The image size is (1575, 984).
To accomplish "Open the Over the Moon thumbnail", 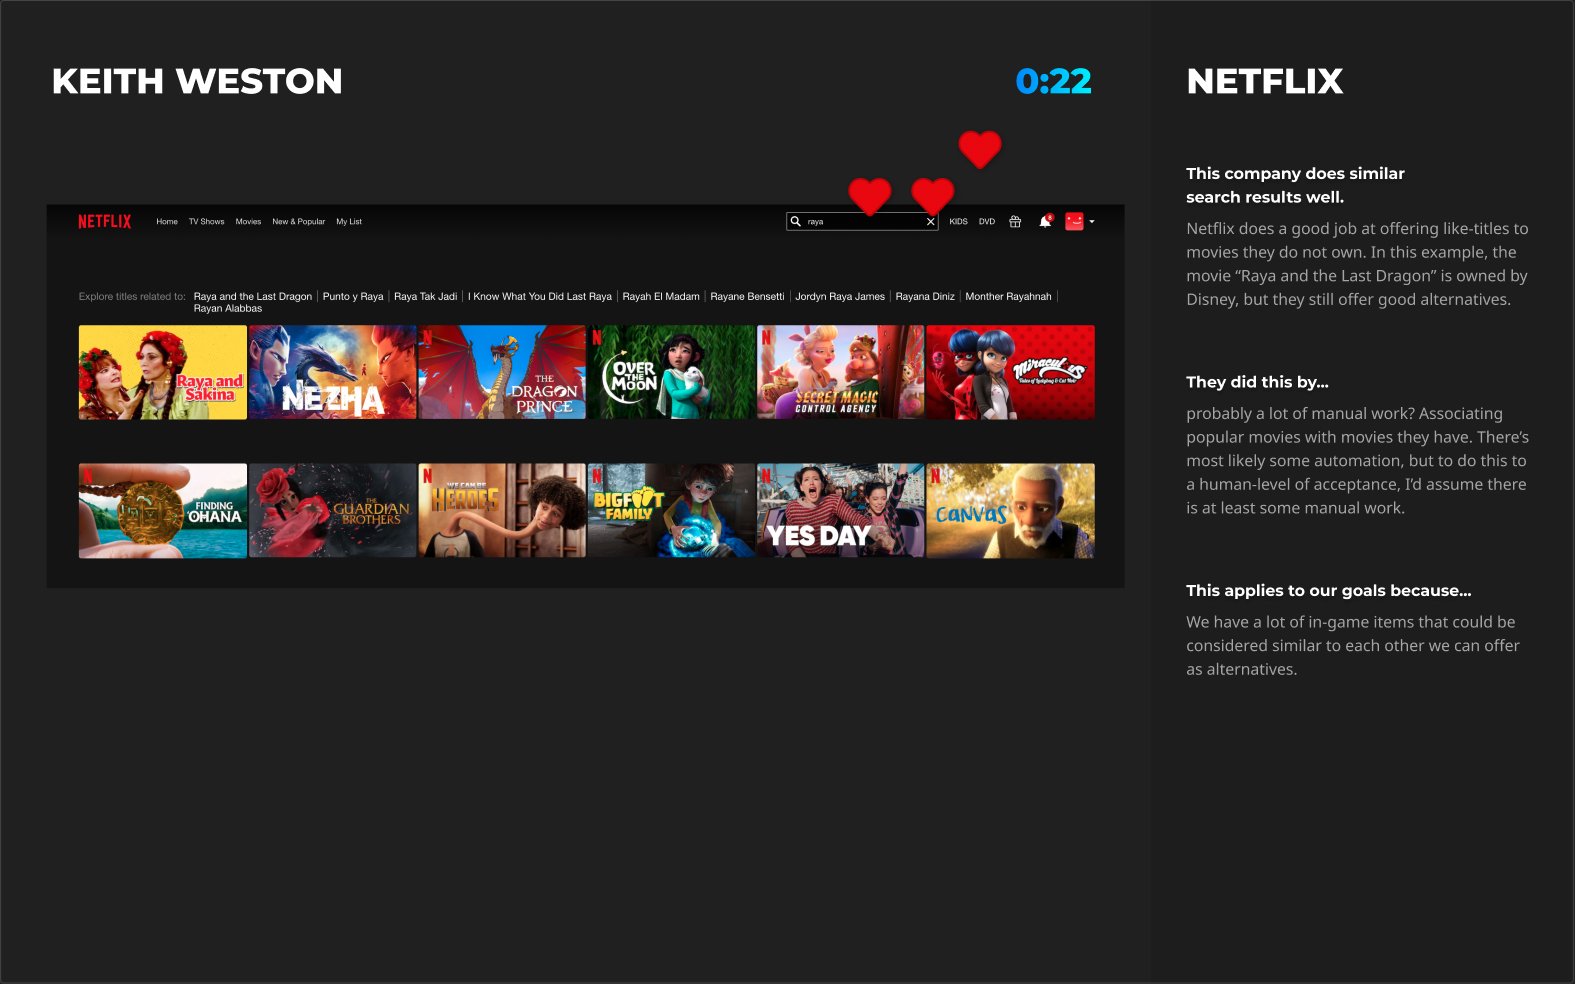I will (x=671, y=372).
